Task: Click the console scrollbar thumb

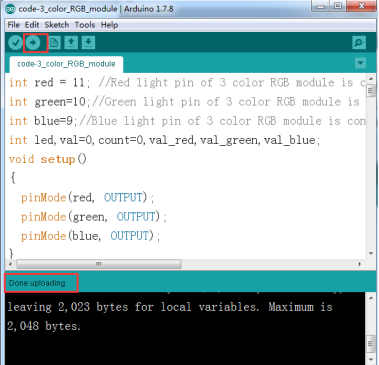Action: 371,344
